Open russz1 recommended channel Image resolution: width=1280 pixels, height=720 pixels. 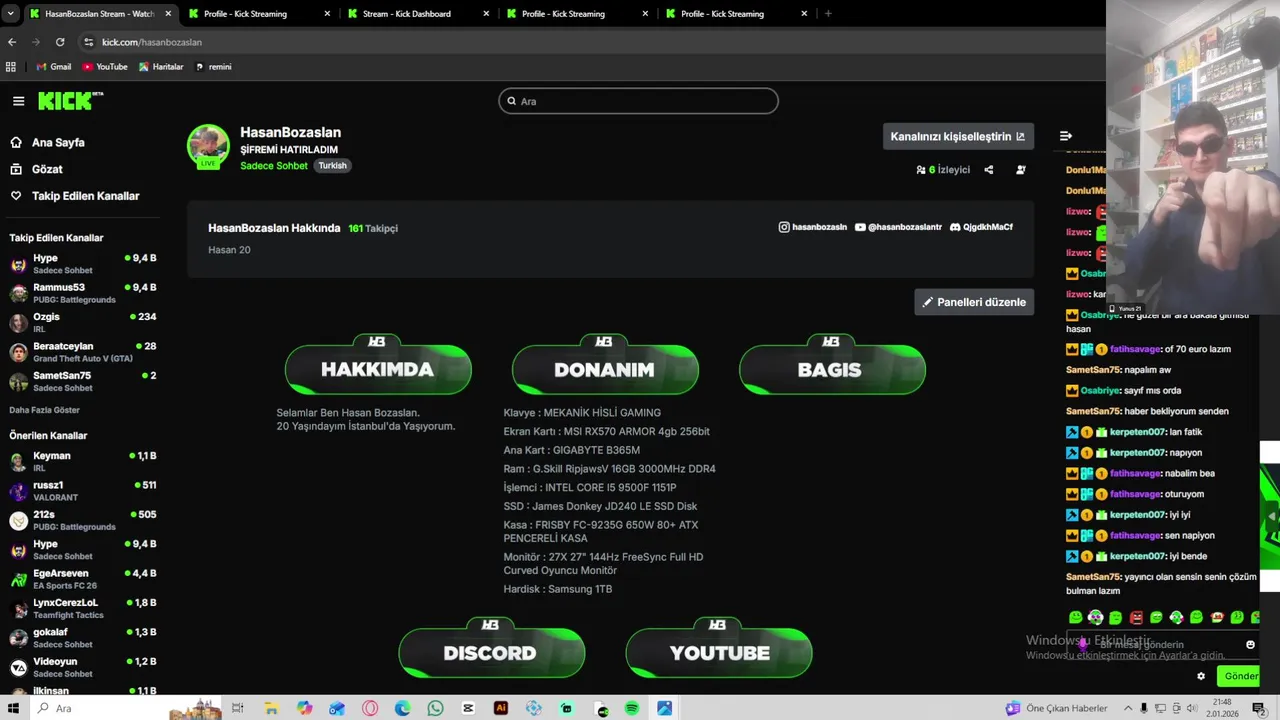pyautogui.click(x=82, y=491)
